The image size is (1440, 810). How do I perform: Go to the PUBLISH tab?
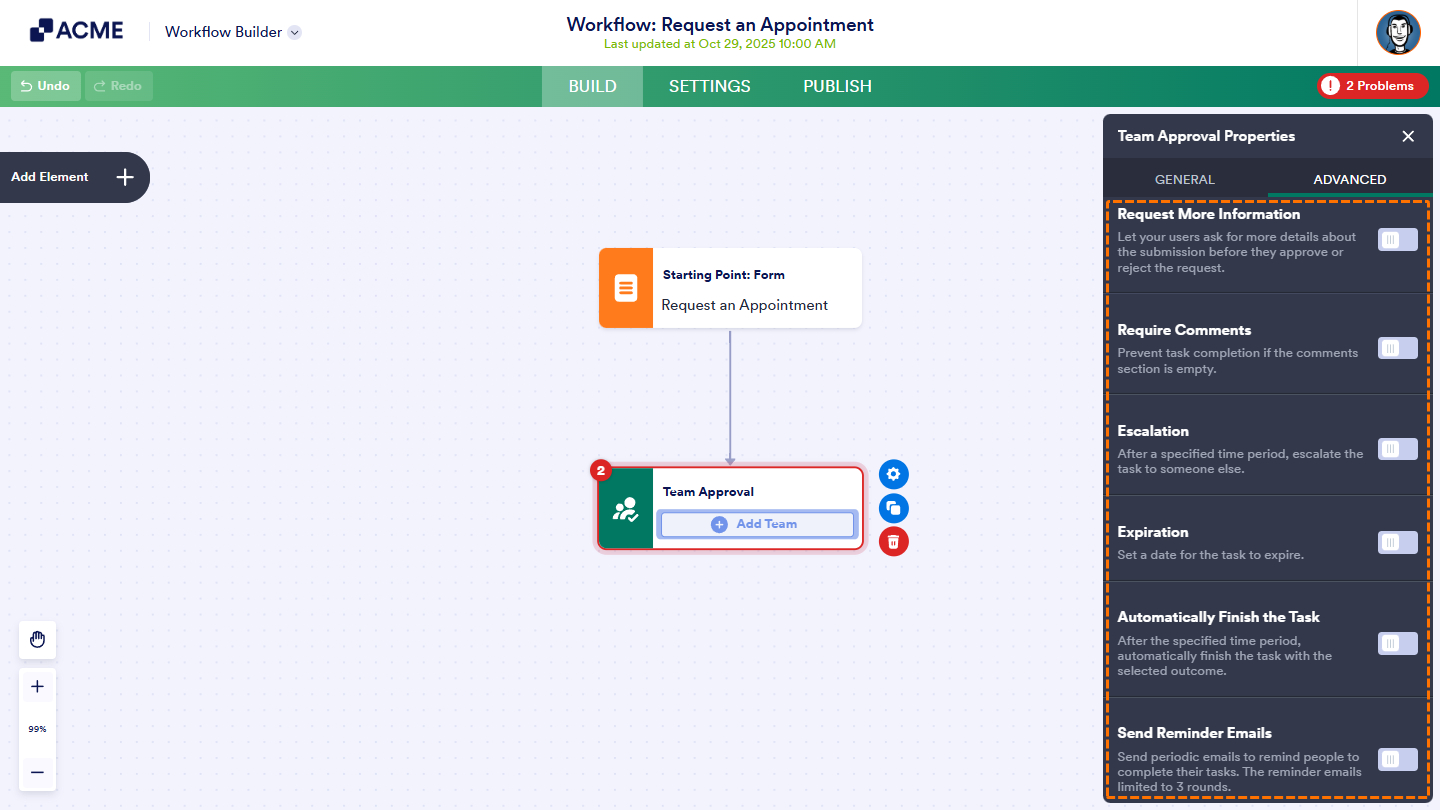click(838, 86)
